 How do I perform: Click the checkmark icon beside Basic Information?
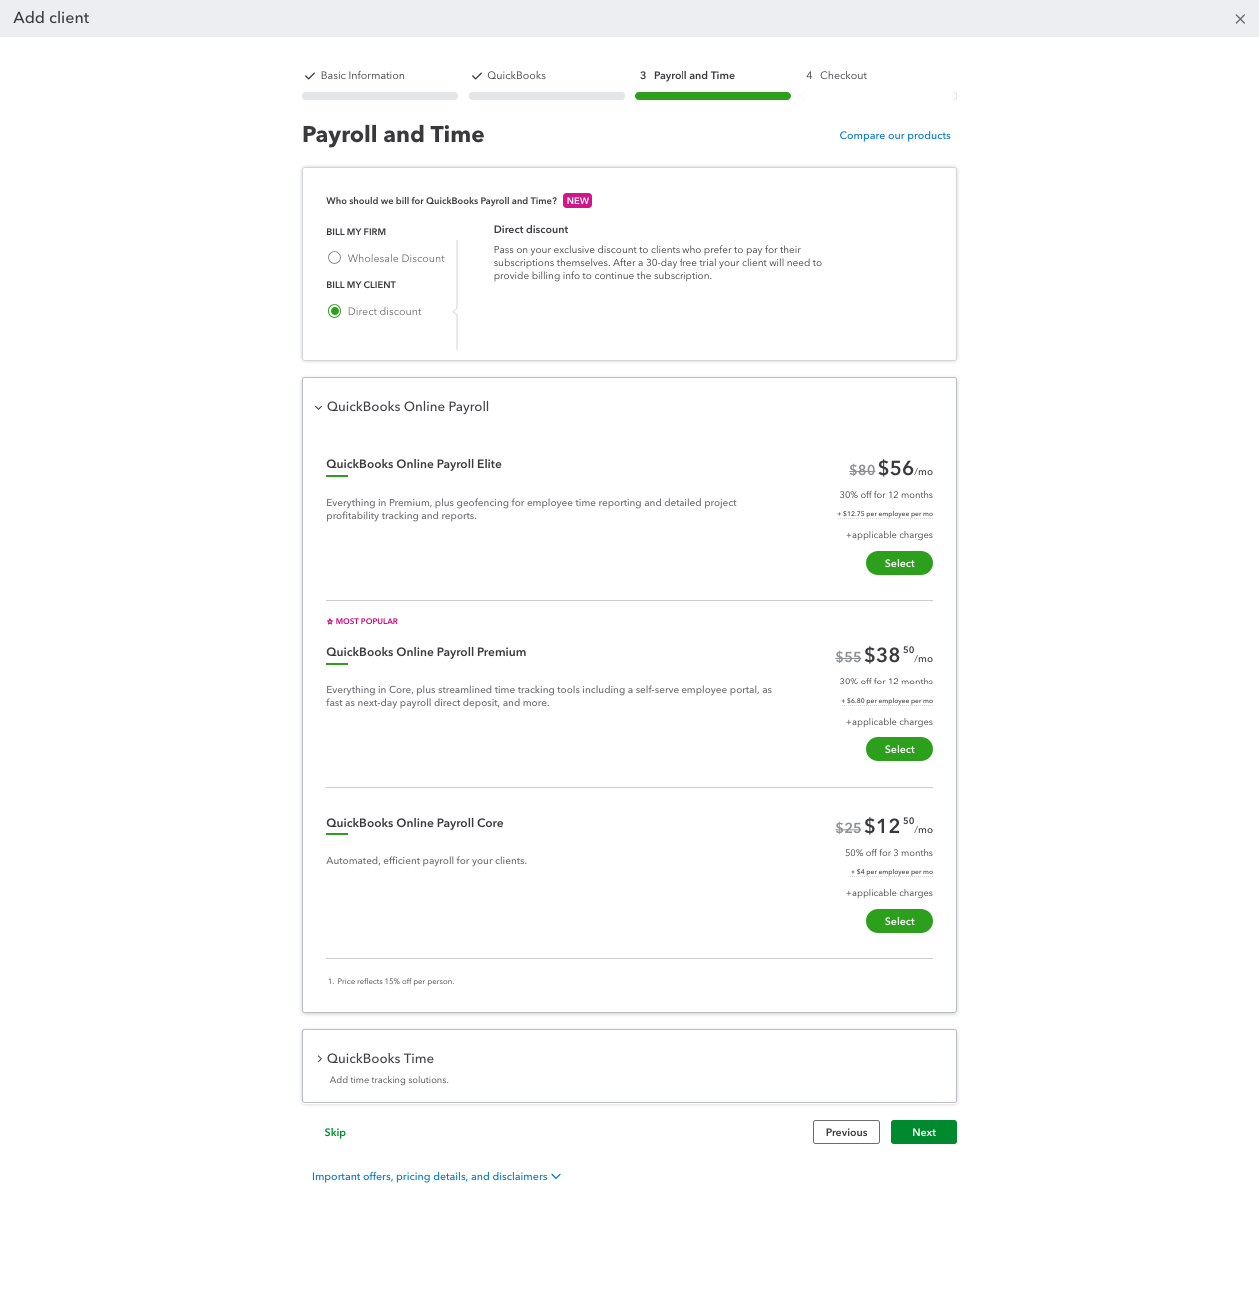point(309,75)
